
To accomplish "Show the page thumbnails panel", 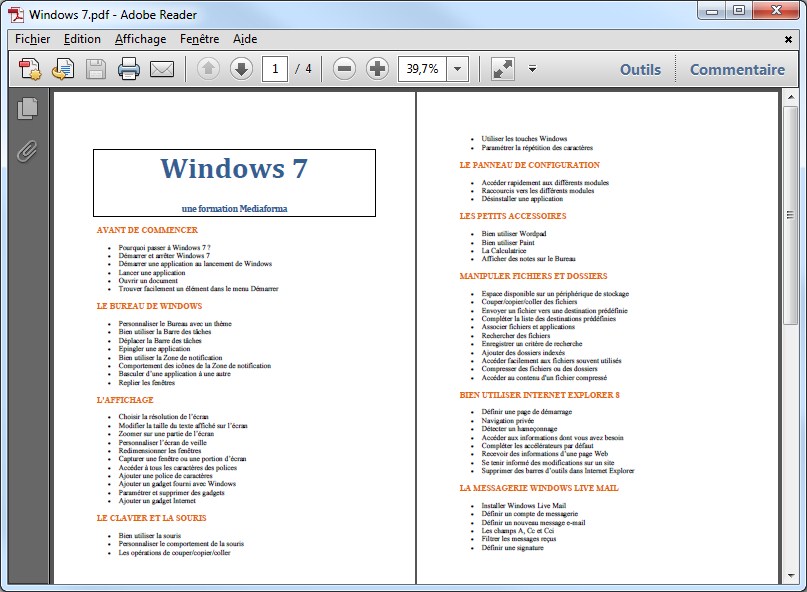I will tap(27, 109).
